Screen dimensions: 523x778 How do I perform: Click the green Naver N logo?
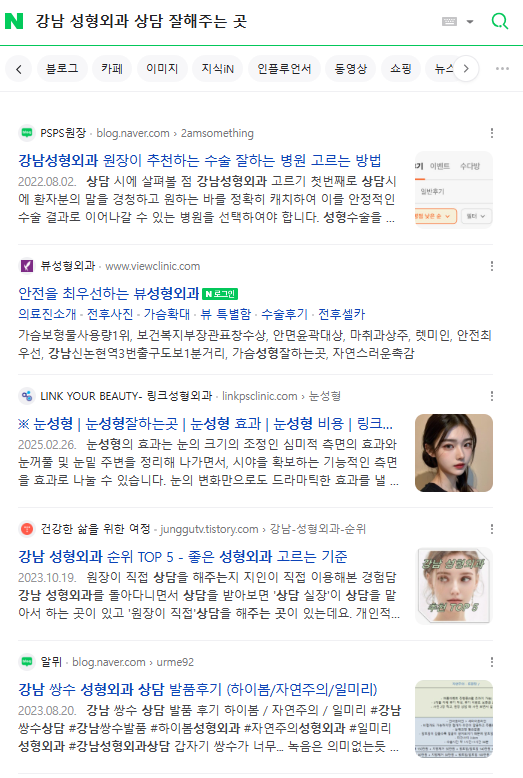pyautogui.click(x=14, y=21)
